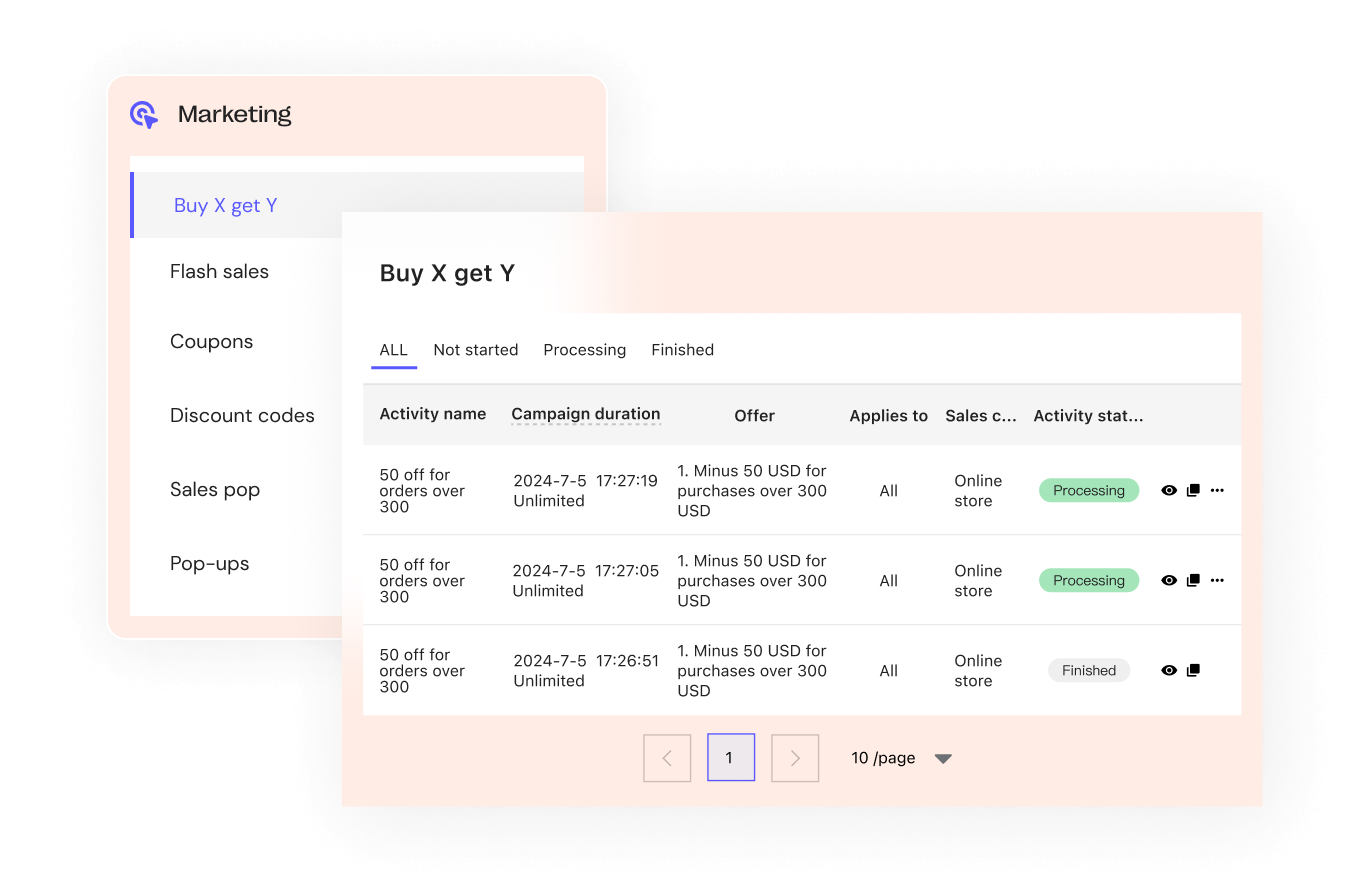The height and width of the screenshot is (895, 1370).
Task: Open more options for the first campaign
Action: coord(1217,491)
